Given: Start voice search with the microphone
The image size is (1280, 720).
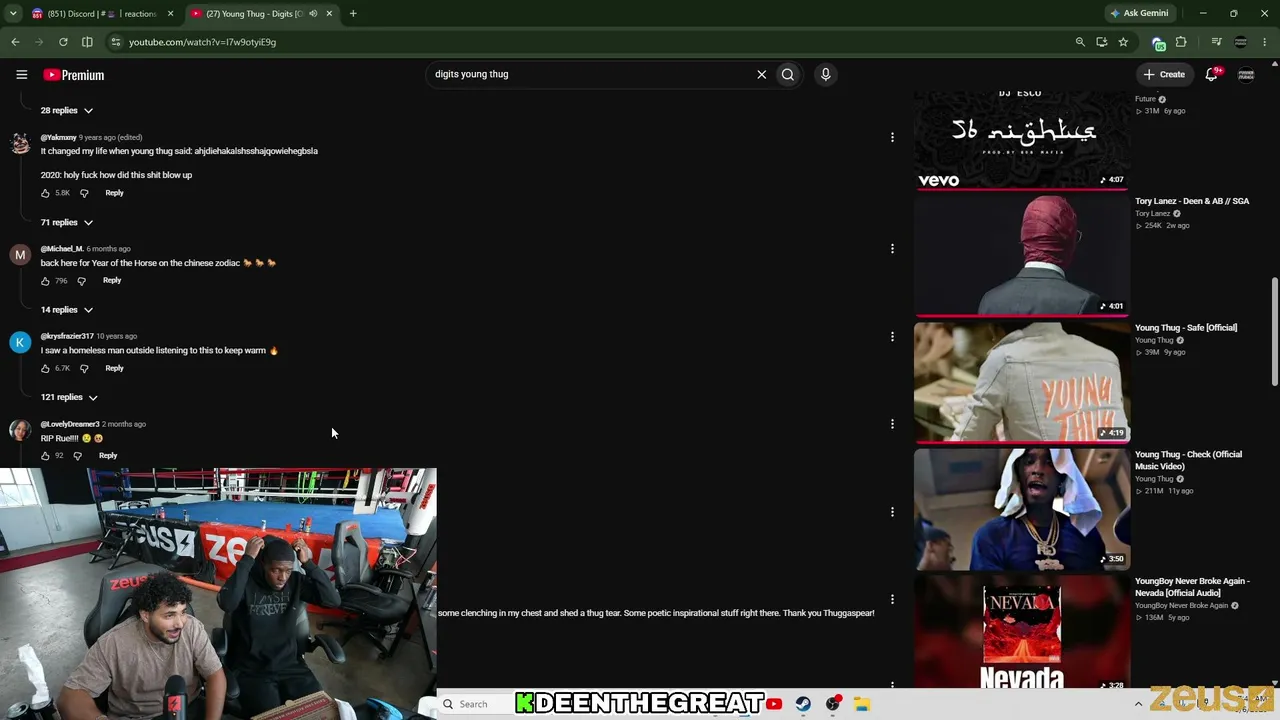Looking at the screenshot, I should (825, 74).
